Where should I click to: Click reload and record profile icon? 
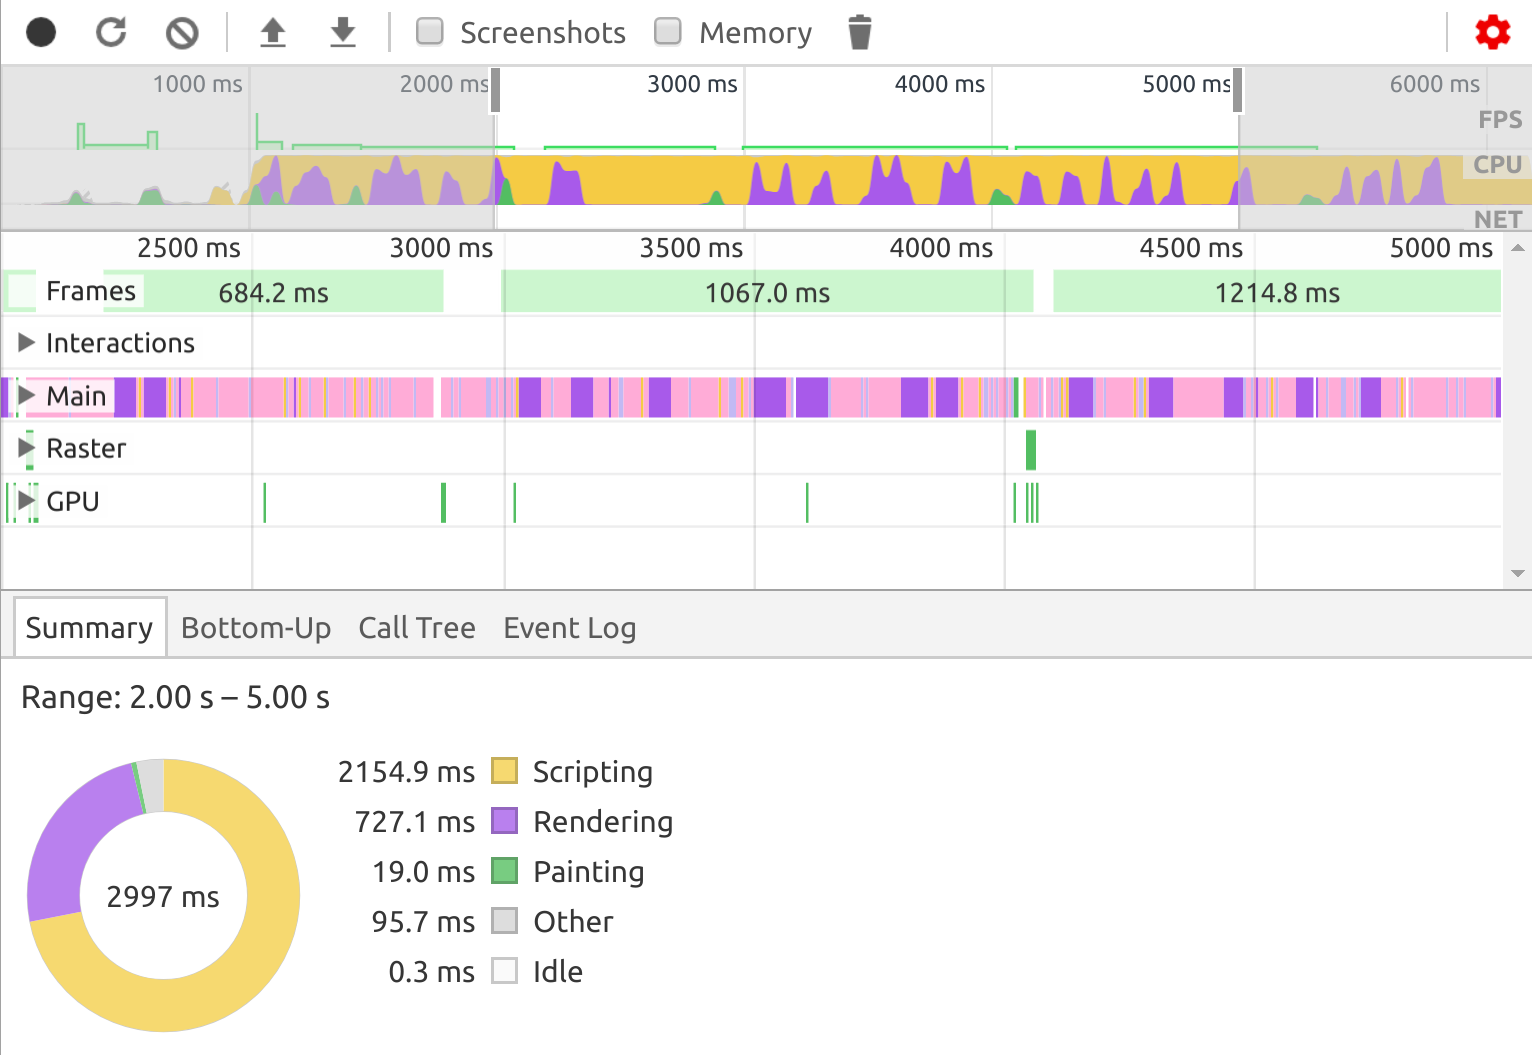[x=111, y=33]
